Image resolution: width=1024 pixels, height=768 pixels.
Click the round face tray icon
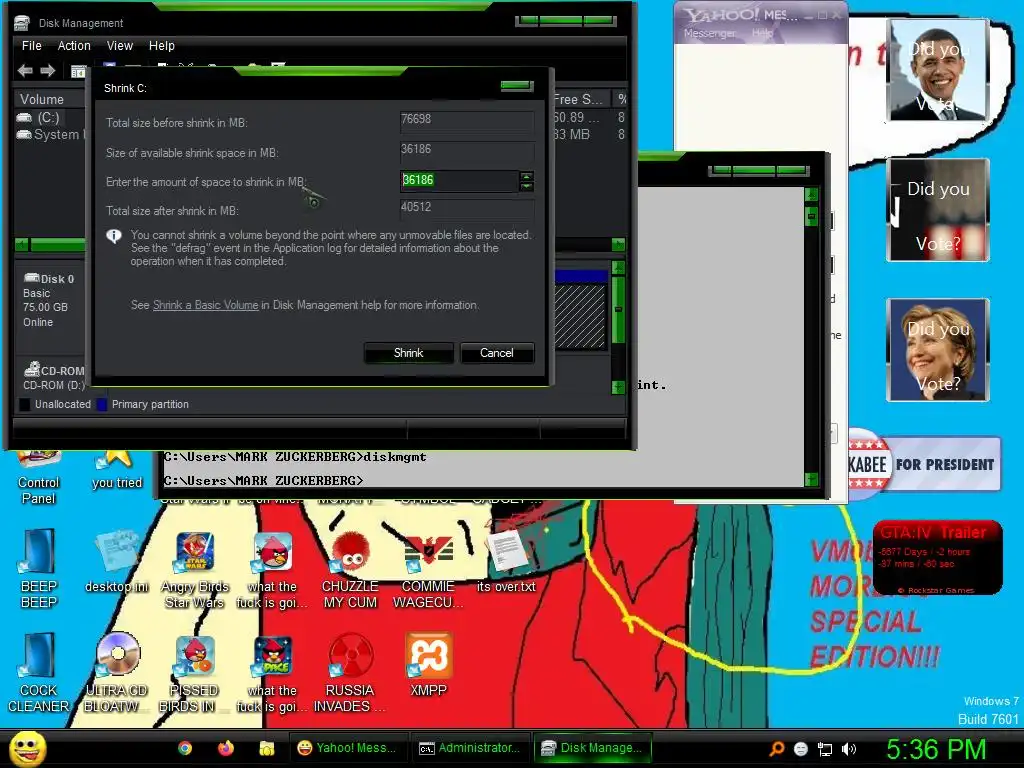[x=801, y=749]
